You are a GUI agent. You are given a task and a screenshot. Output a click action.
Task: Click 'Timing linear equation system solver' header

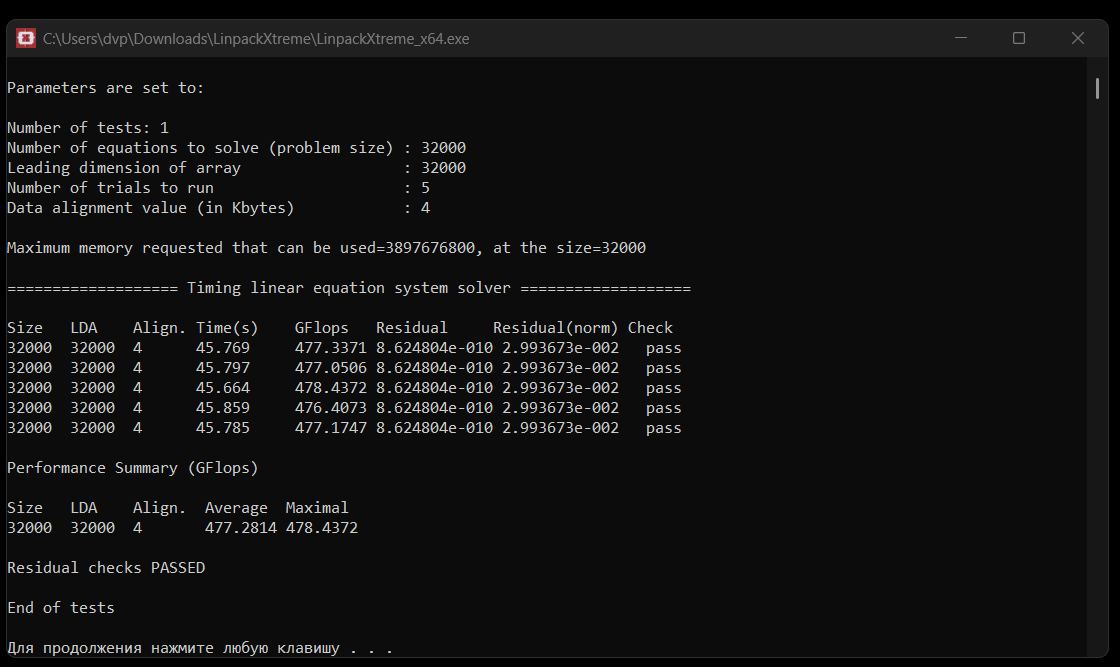[x=349, y=288]
